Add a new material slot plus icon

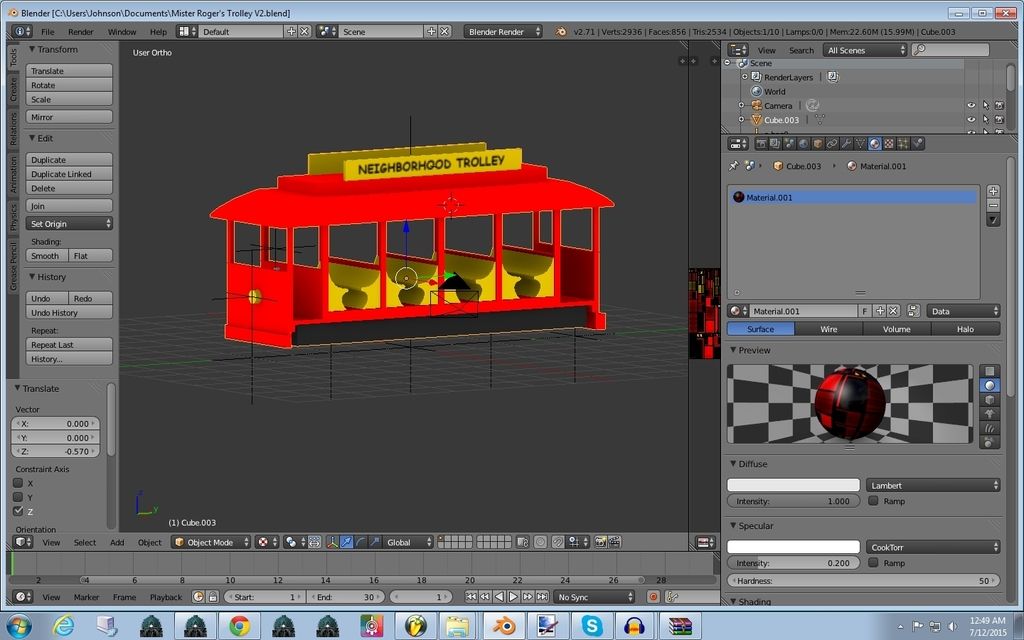tap(993, 191)
